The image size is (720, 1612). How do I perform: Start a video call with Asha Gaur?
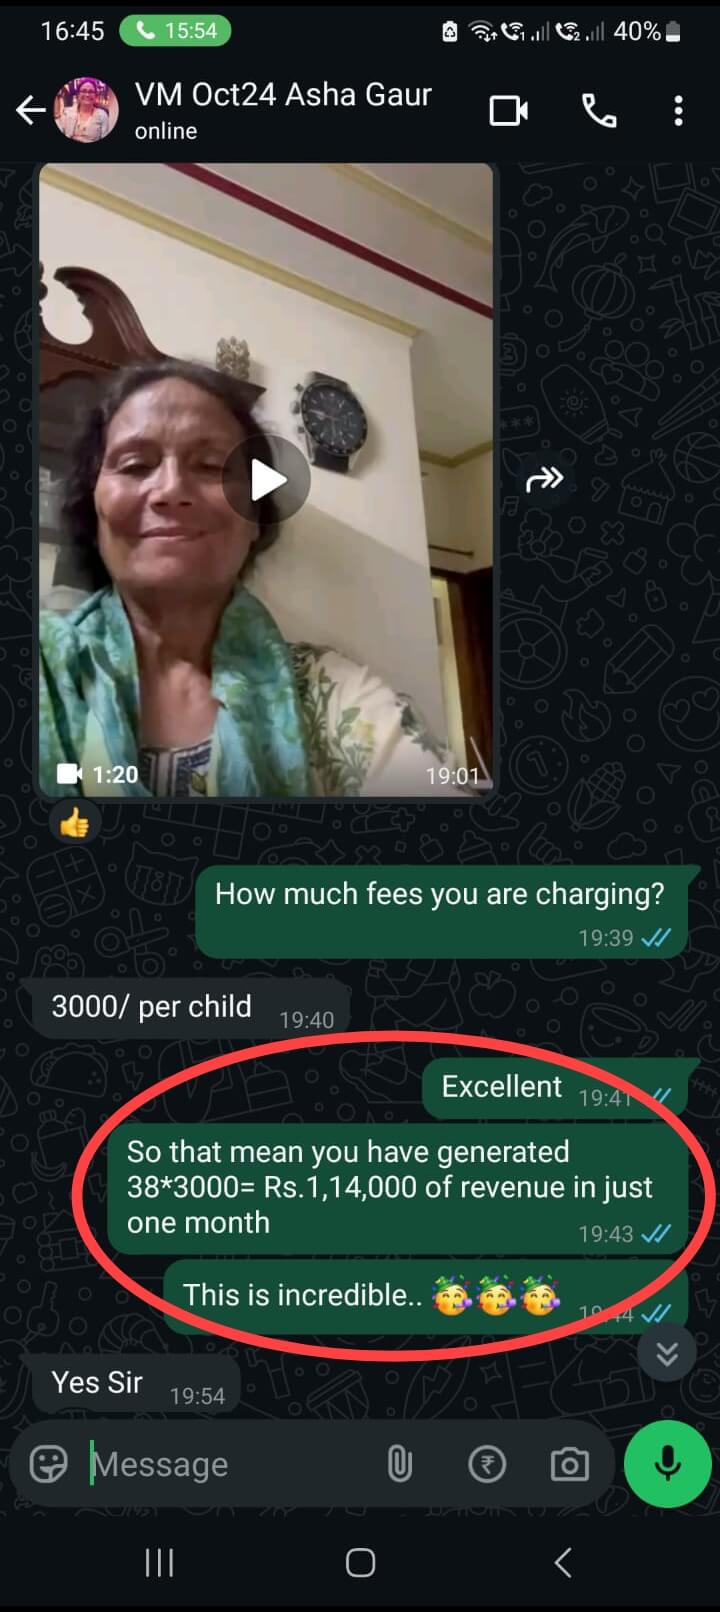(x=509, y=110)
